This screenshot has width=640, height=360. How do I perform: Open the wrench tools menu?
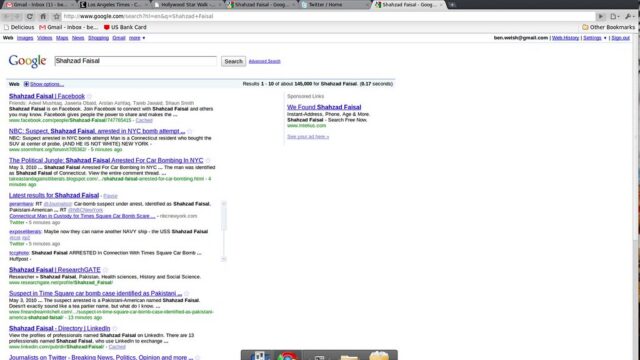point(629,16)
